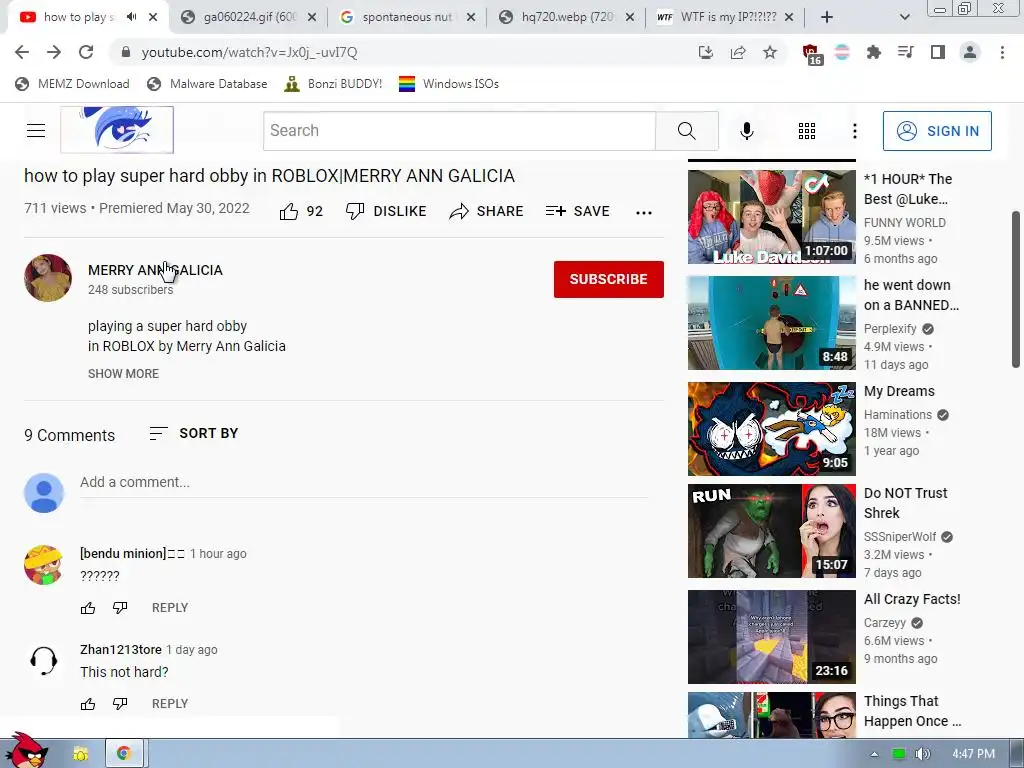Open more actions ellipsis under video
The image size is (1024, 768).
click(x=644, y=212)
